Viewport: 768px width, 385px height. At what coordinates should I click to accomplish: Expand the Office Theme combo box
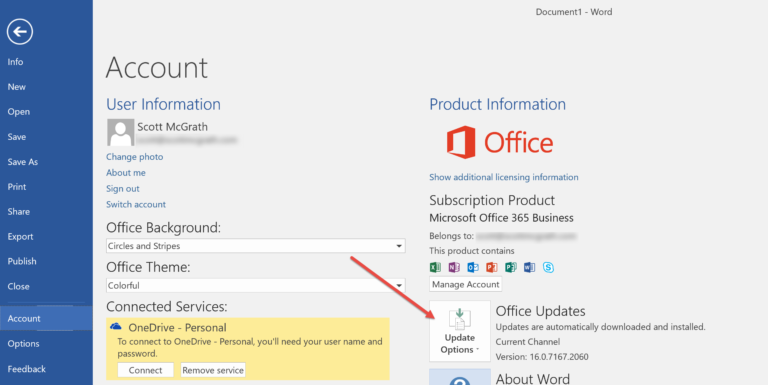coord(255,285)
